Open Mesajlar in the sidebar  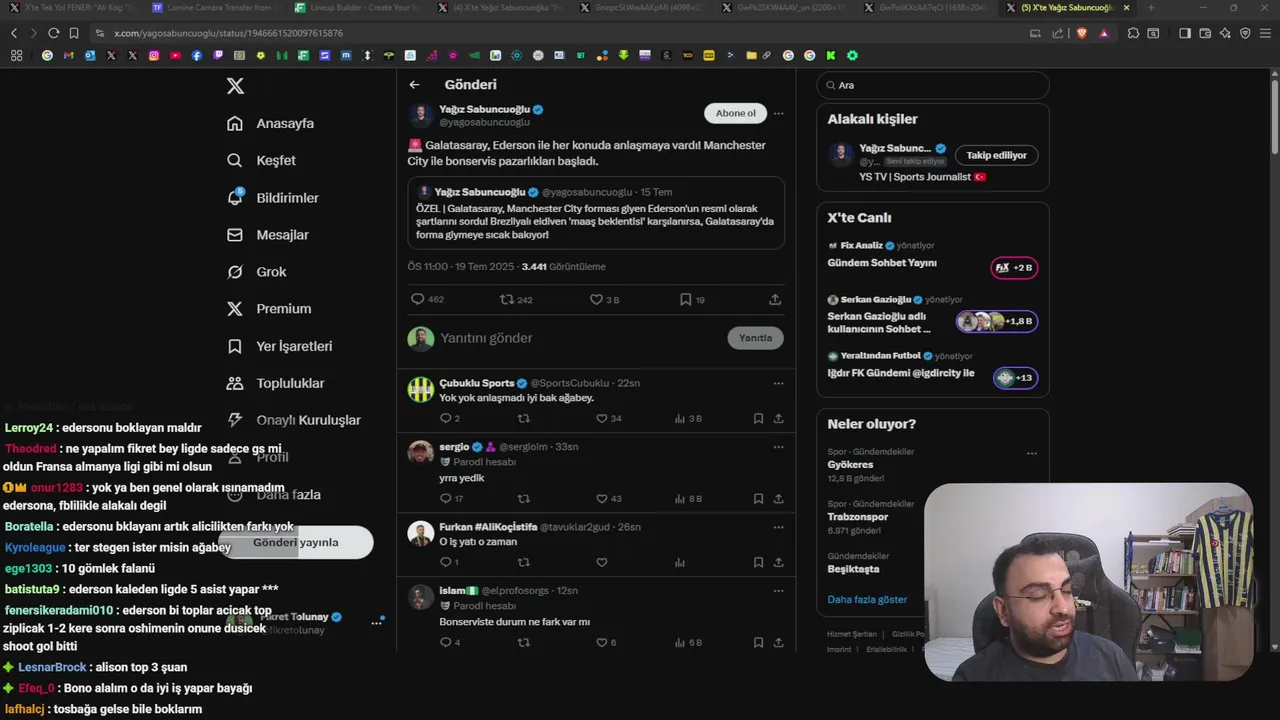[x=268, y=235]
